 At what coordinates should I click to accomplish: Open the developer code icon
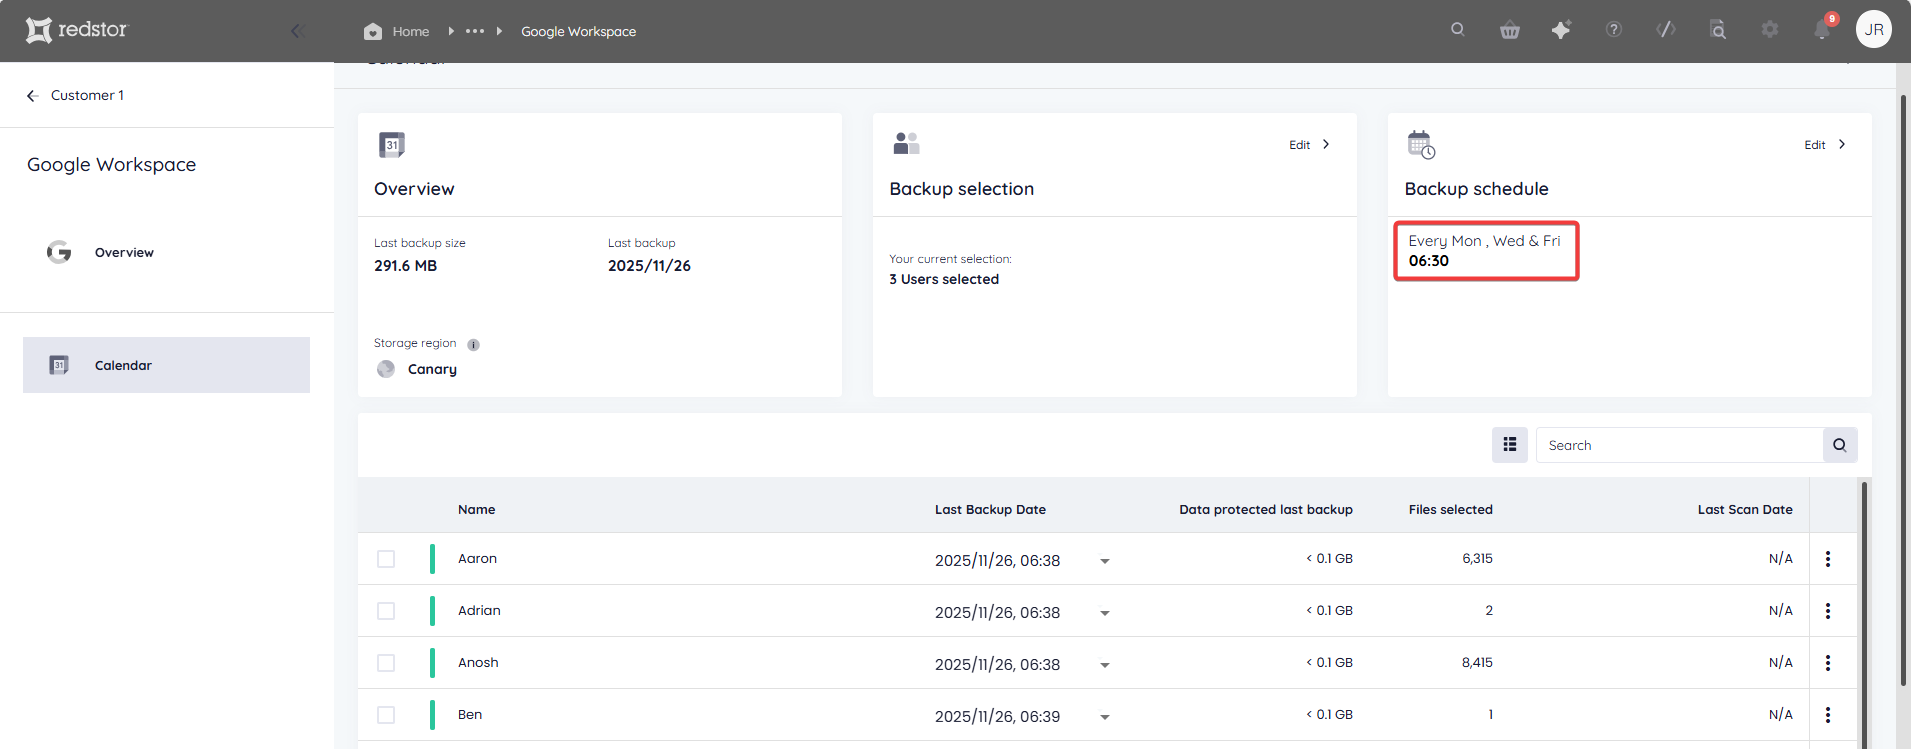point(1666,30)
